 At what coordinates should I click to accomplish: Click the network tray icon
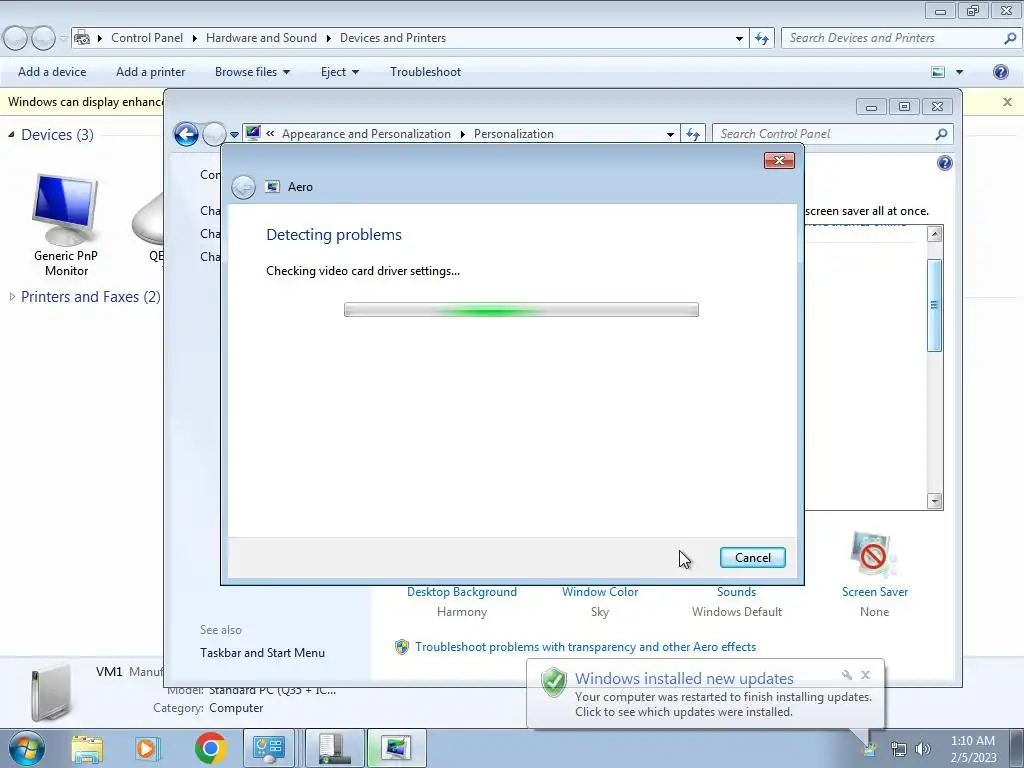click(x=899, y=749)
